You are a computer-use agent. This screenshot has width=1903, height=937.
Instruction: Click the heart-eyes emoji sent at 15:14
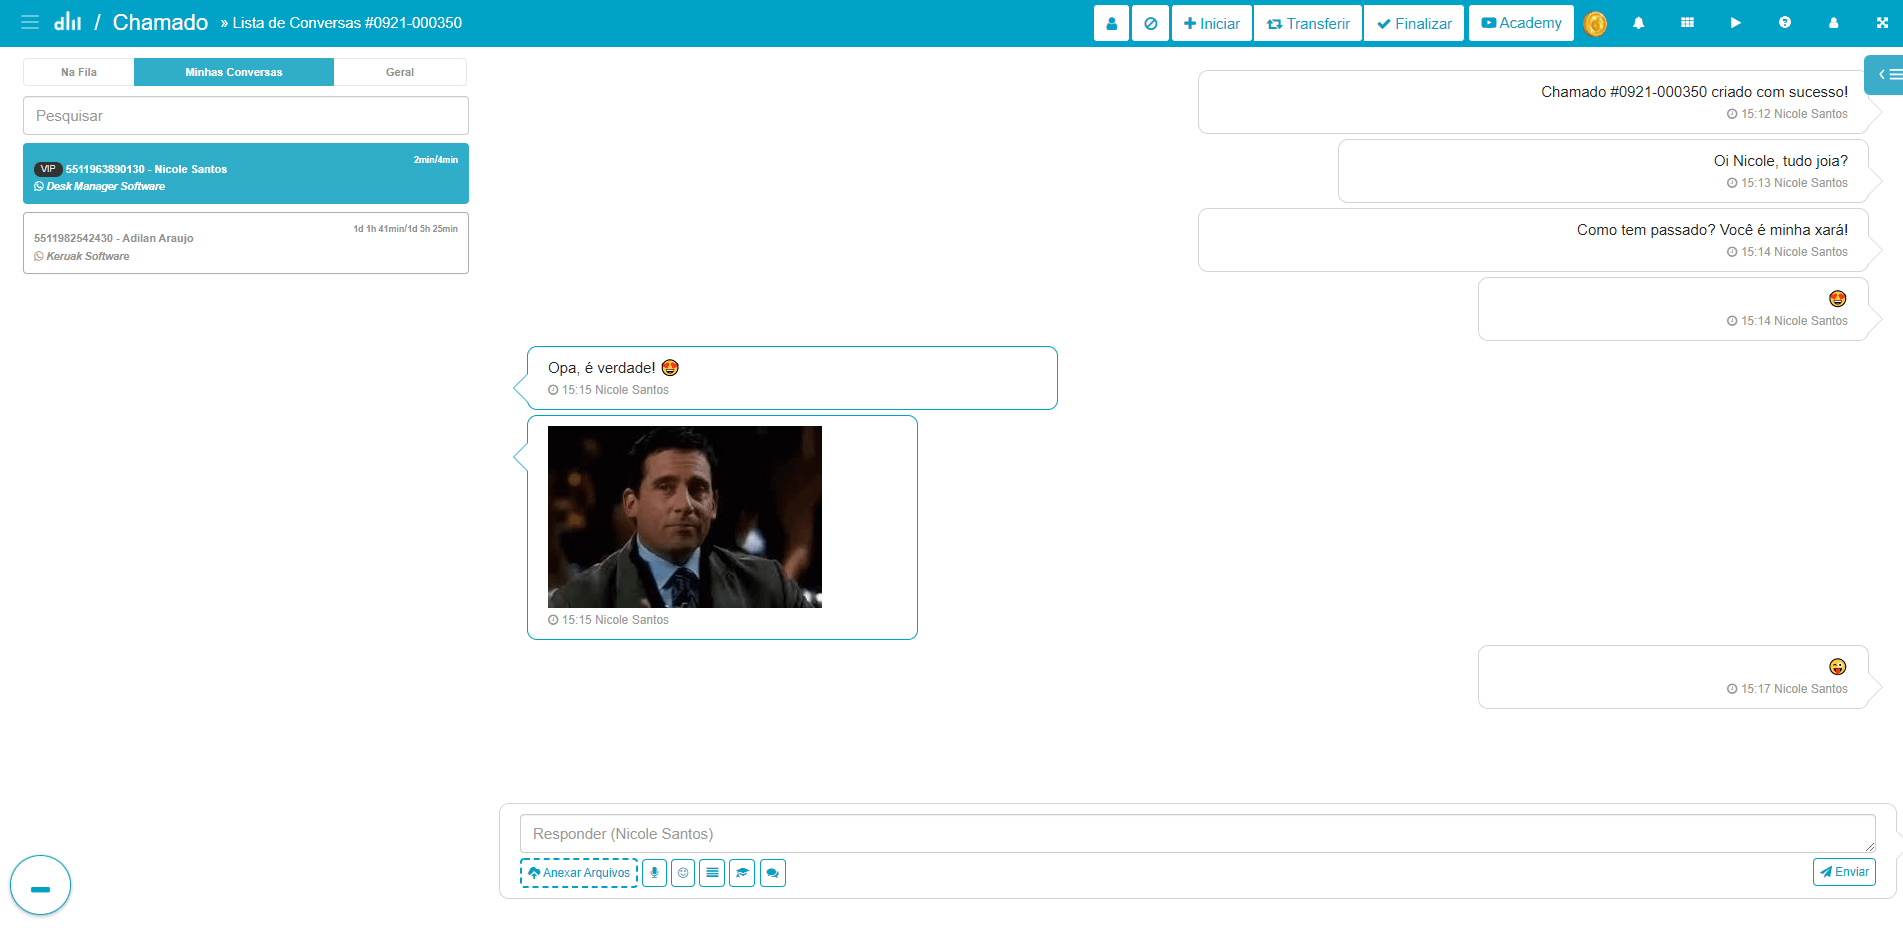pos(1838,299)
